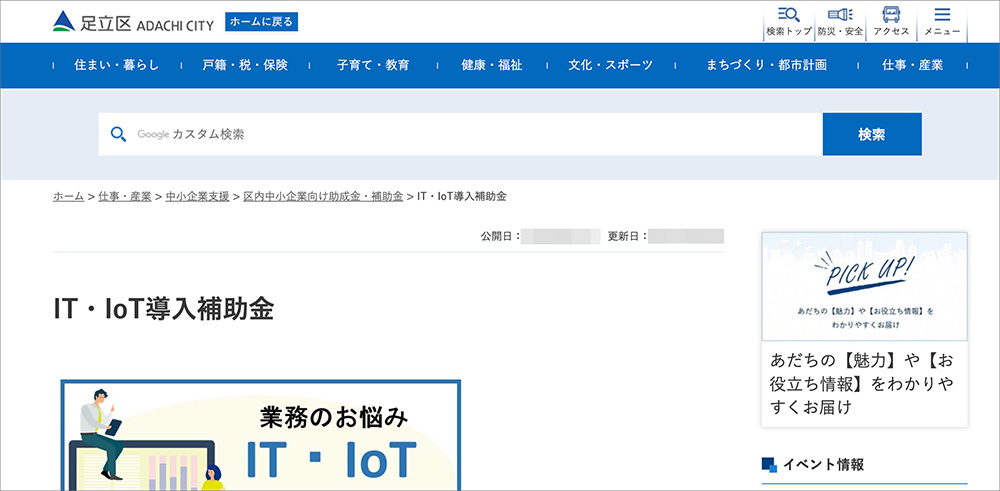Click blue squares icon beside イベント情報
This screenshot has width=1000, height=491.
coord(770,465)
